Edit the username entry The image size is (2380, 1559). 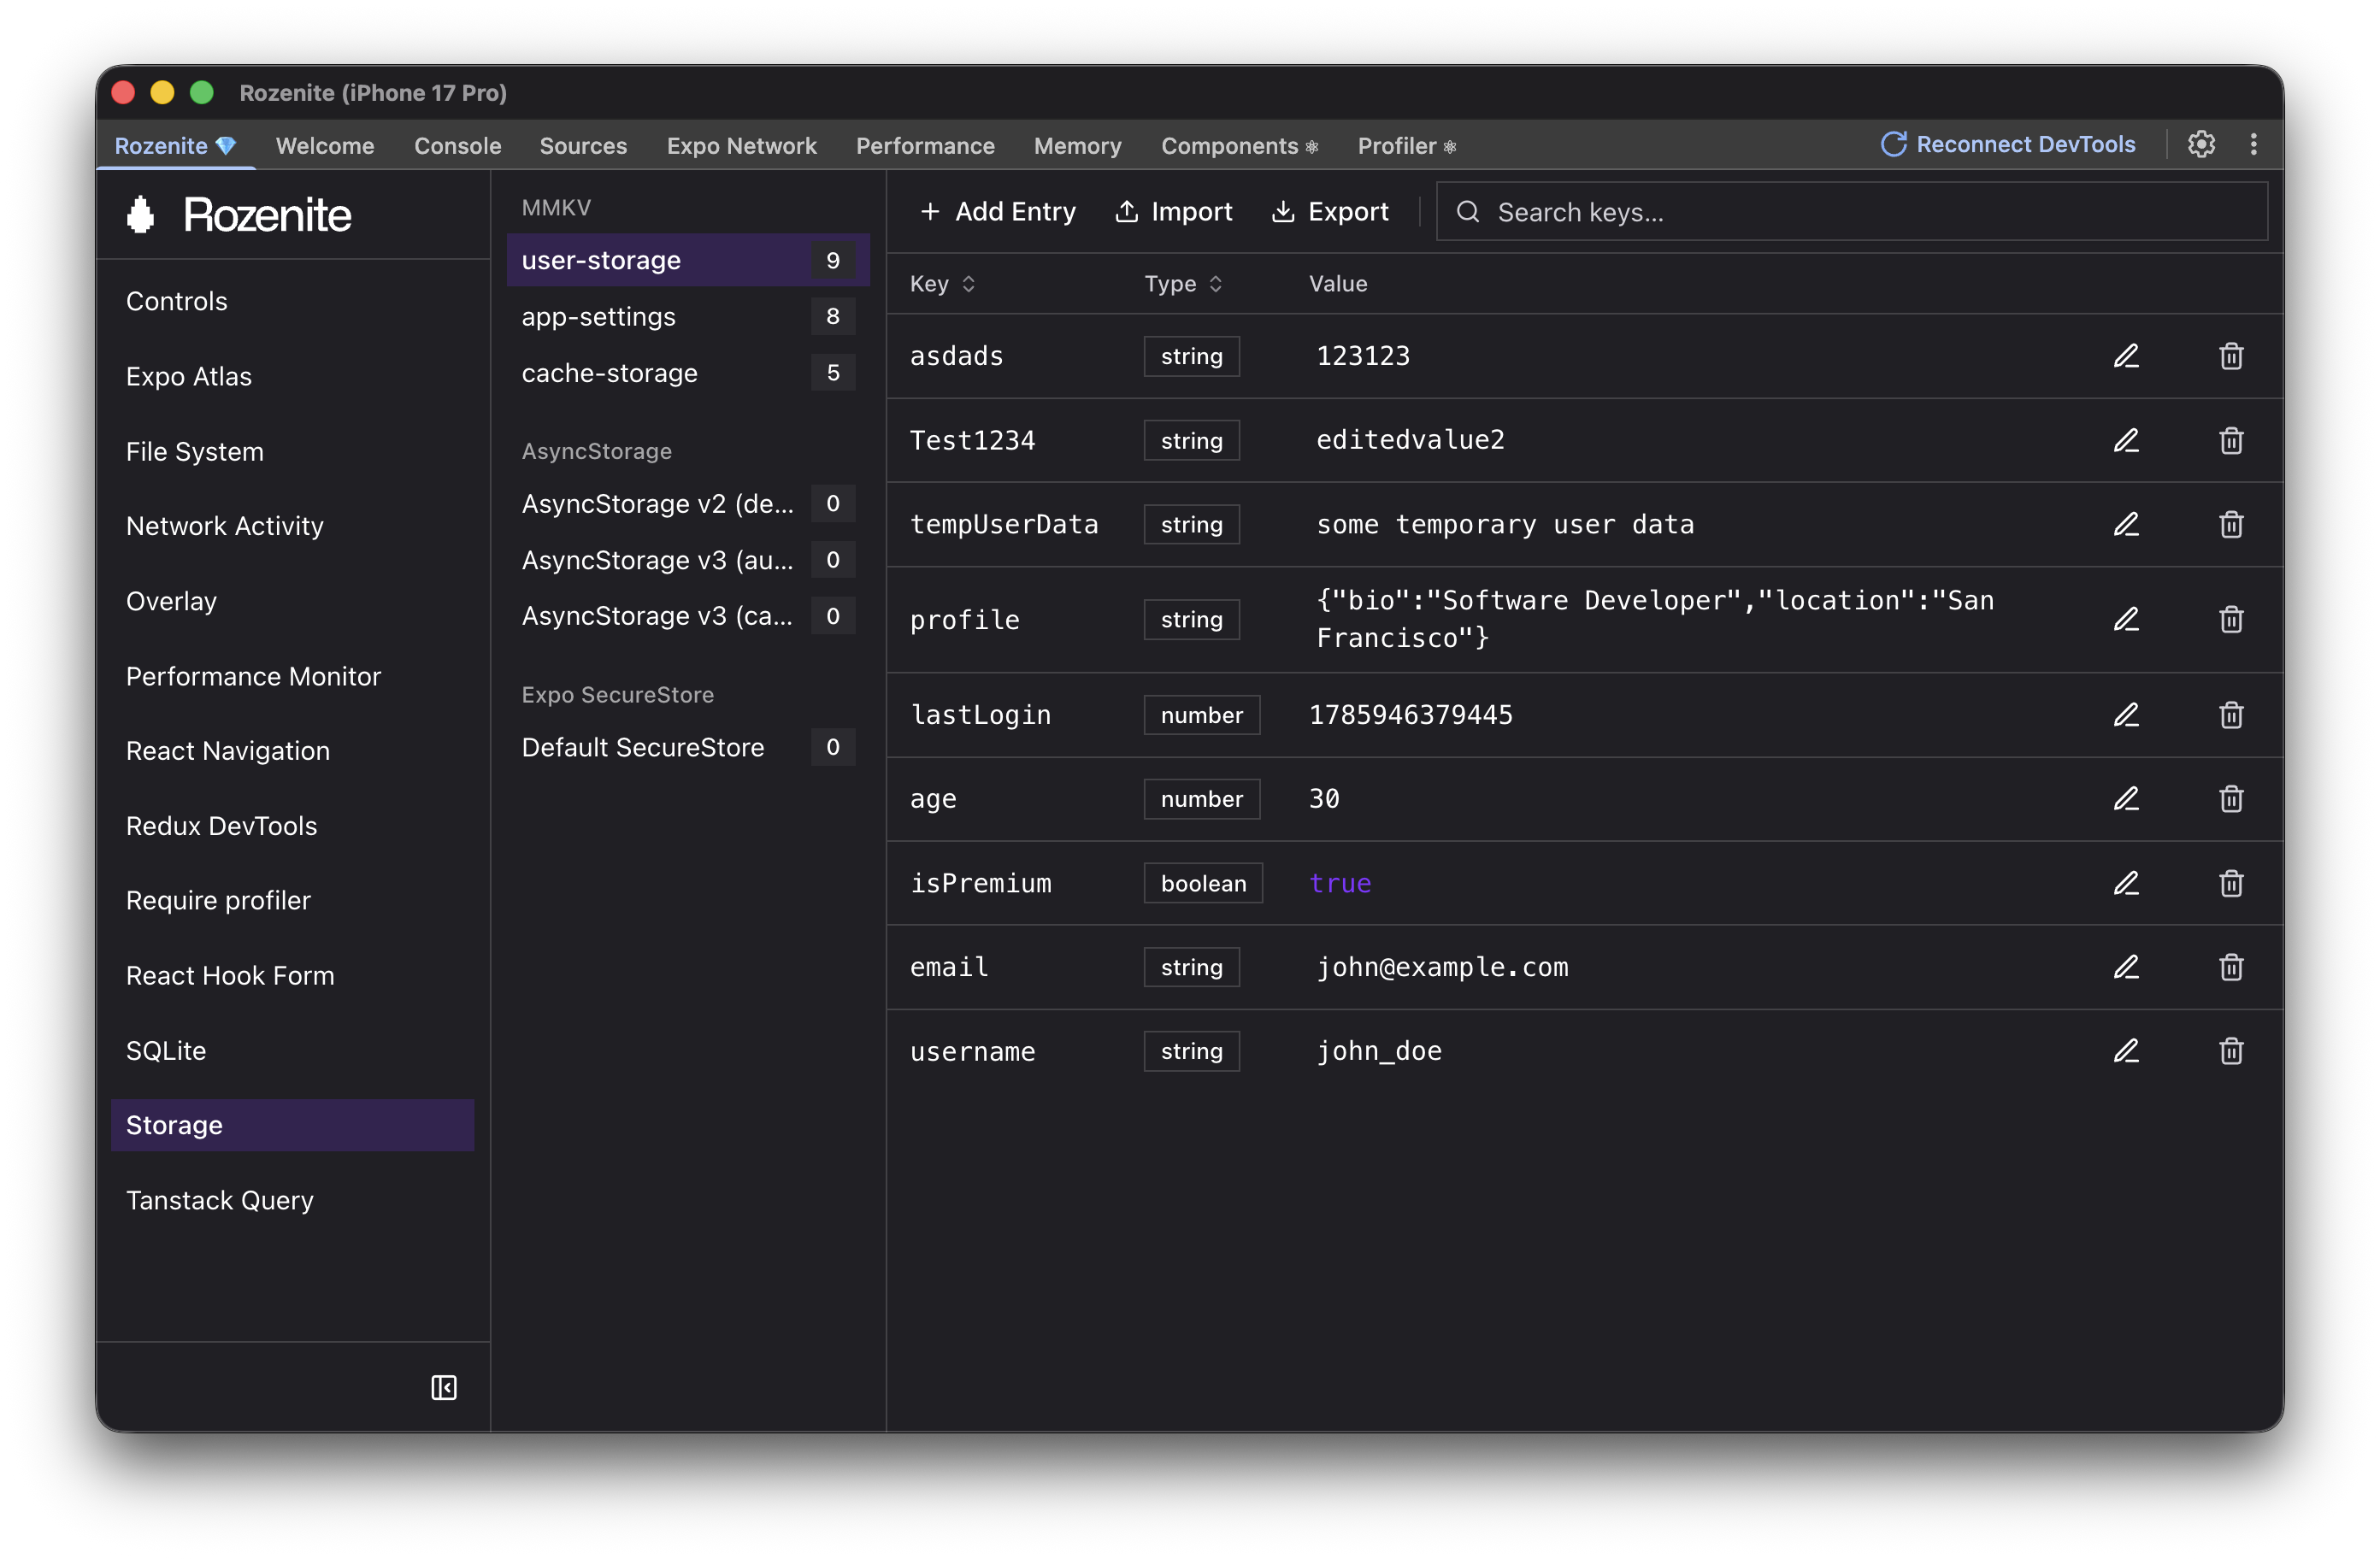click(2126, 1051)
